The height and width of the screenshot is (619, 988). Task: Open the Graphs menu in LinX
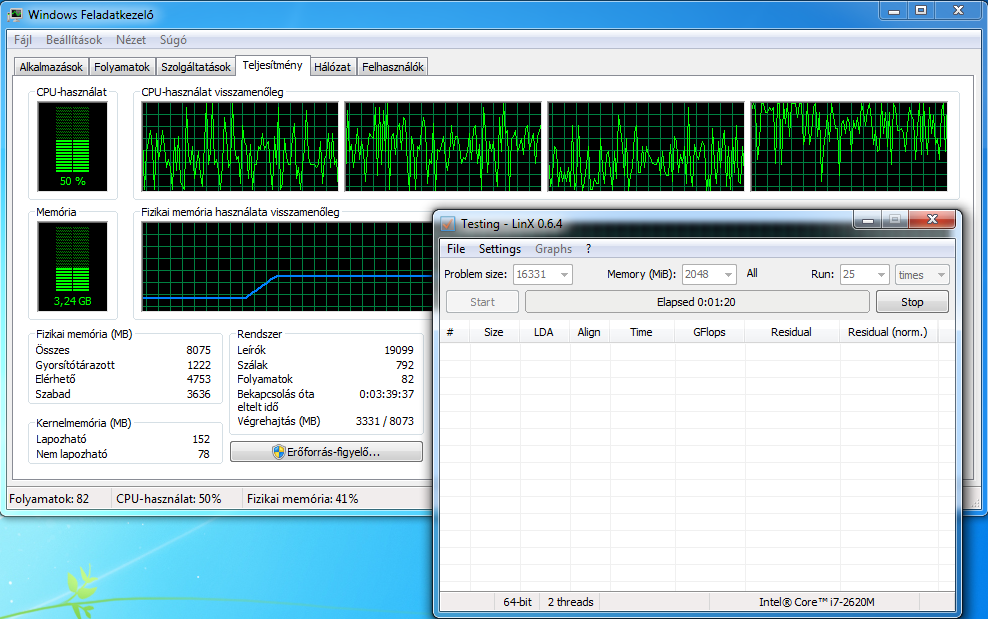point(554,249)
